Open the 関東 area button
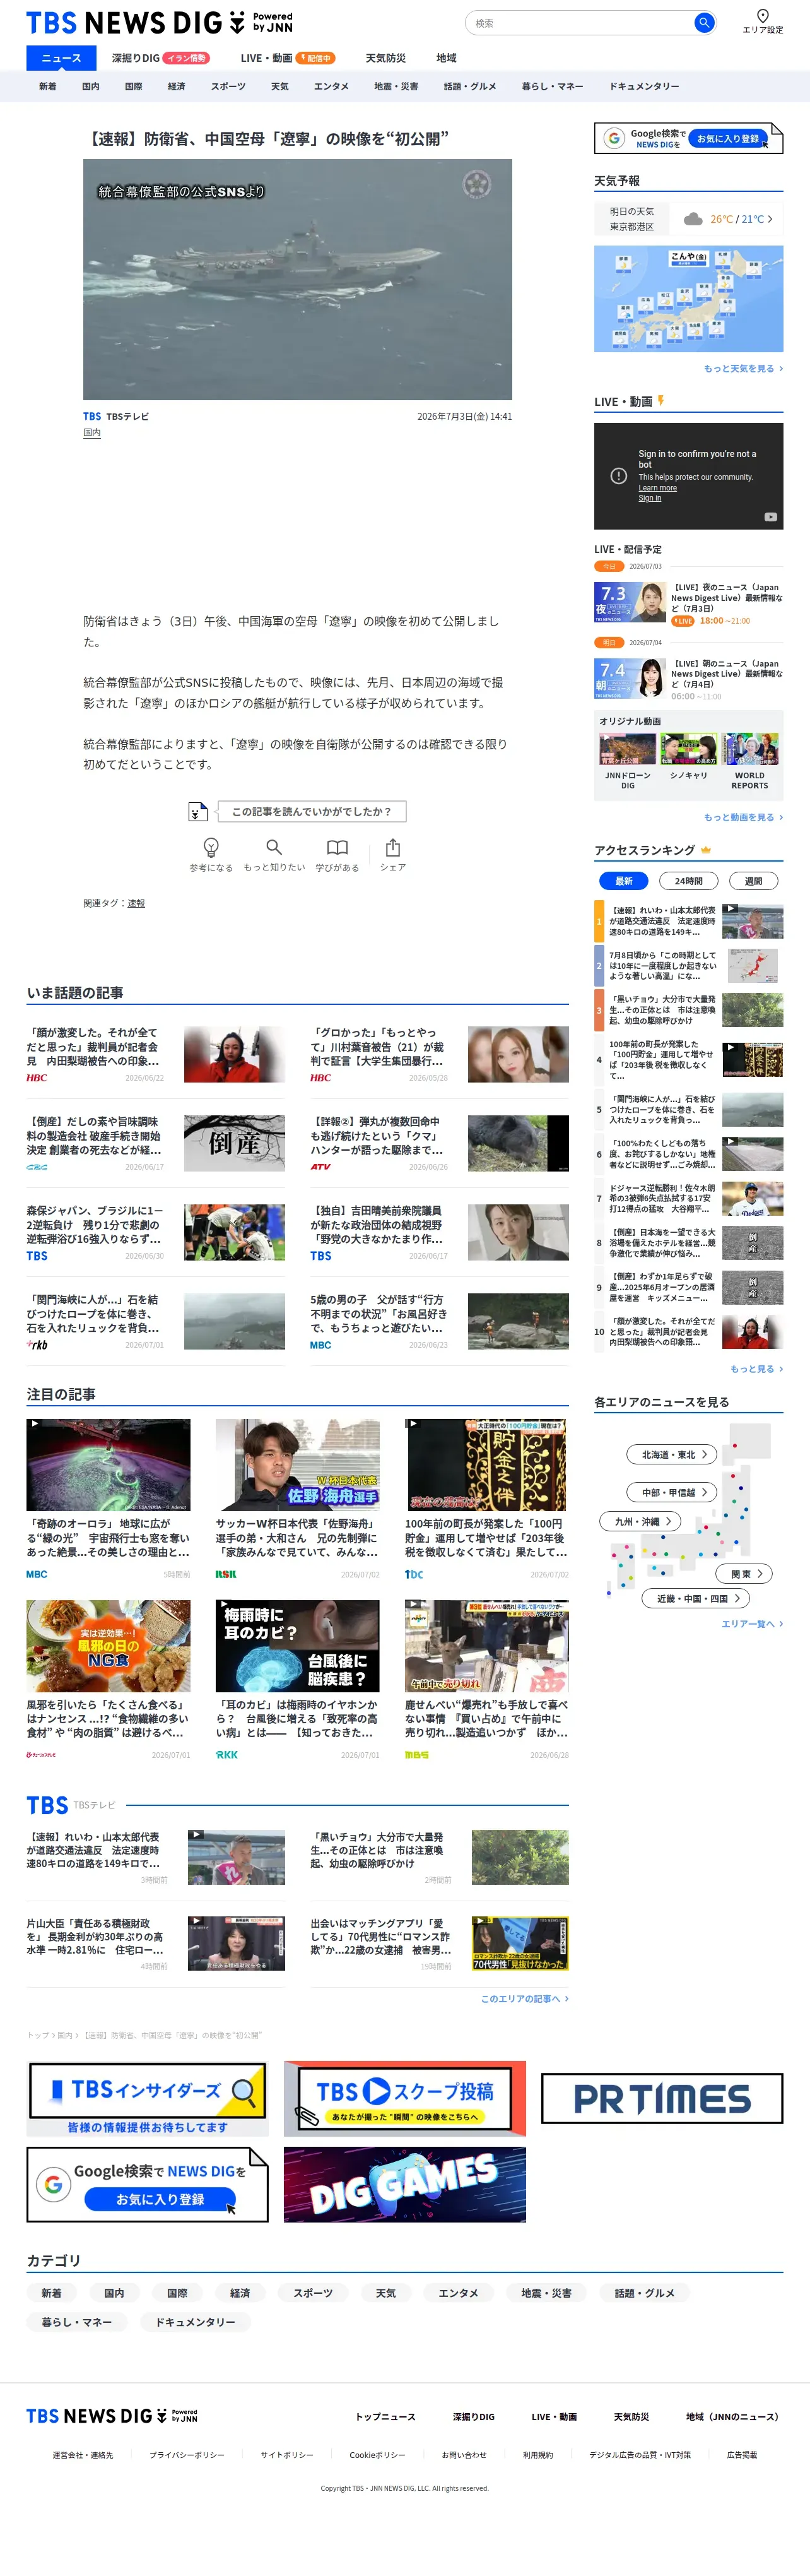The height and width of the screenshot is (2576, 810). click(745, 1573)
